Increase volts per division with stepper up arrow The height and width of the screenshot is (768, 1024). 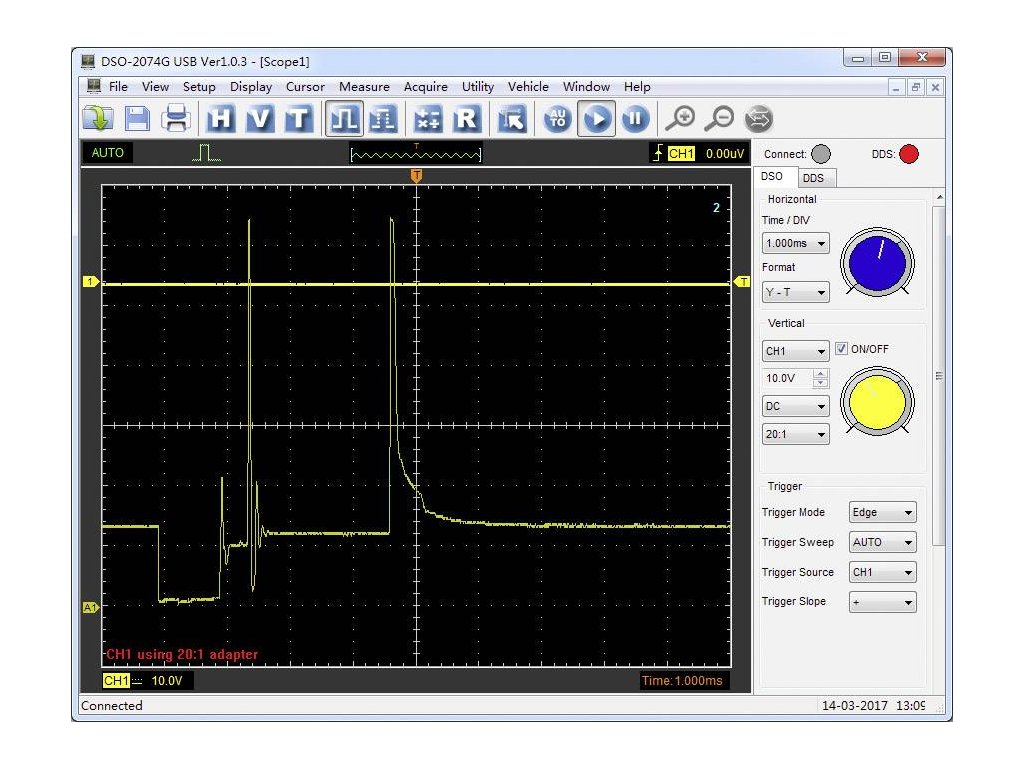coord(821,374)
